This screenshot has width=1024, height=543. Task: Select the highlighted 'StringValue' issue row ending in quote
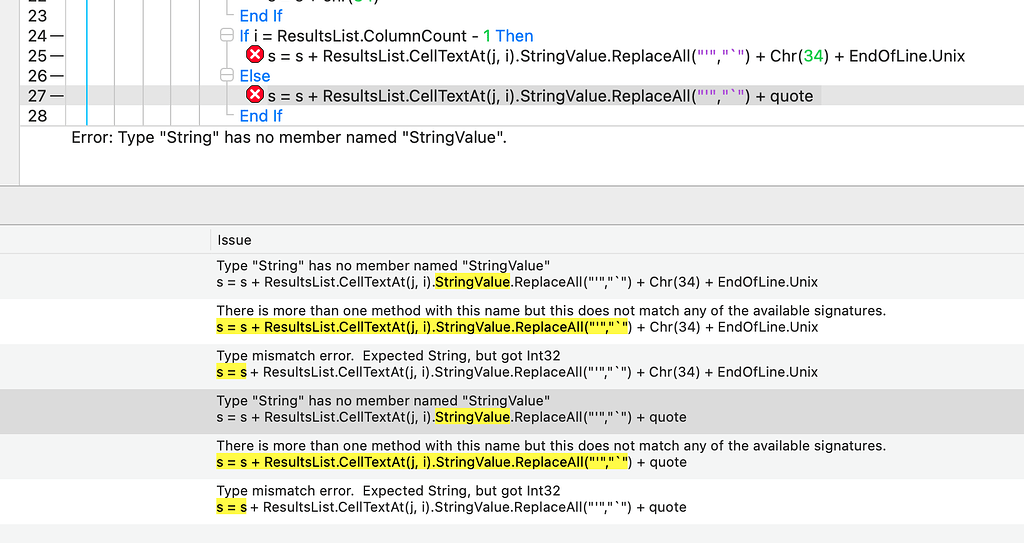coord(512,412)
